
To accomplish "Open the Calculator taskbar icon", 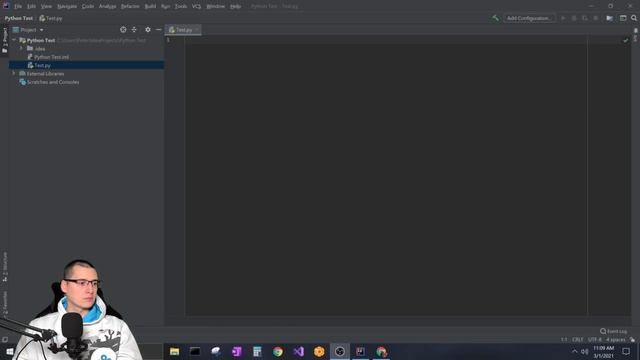I will pyautogui.click(x=257, y=351).
